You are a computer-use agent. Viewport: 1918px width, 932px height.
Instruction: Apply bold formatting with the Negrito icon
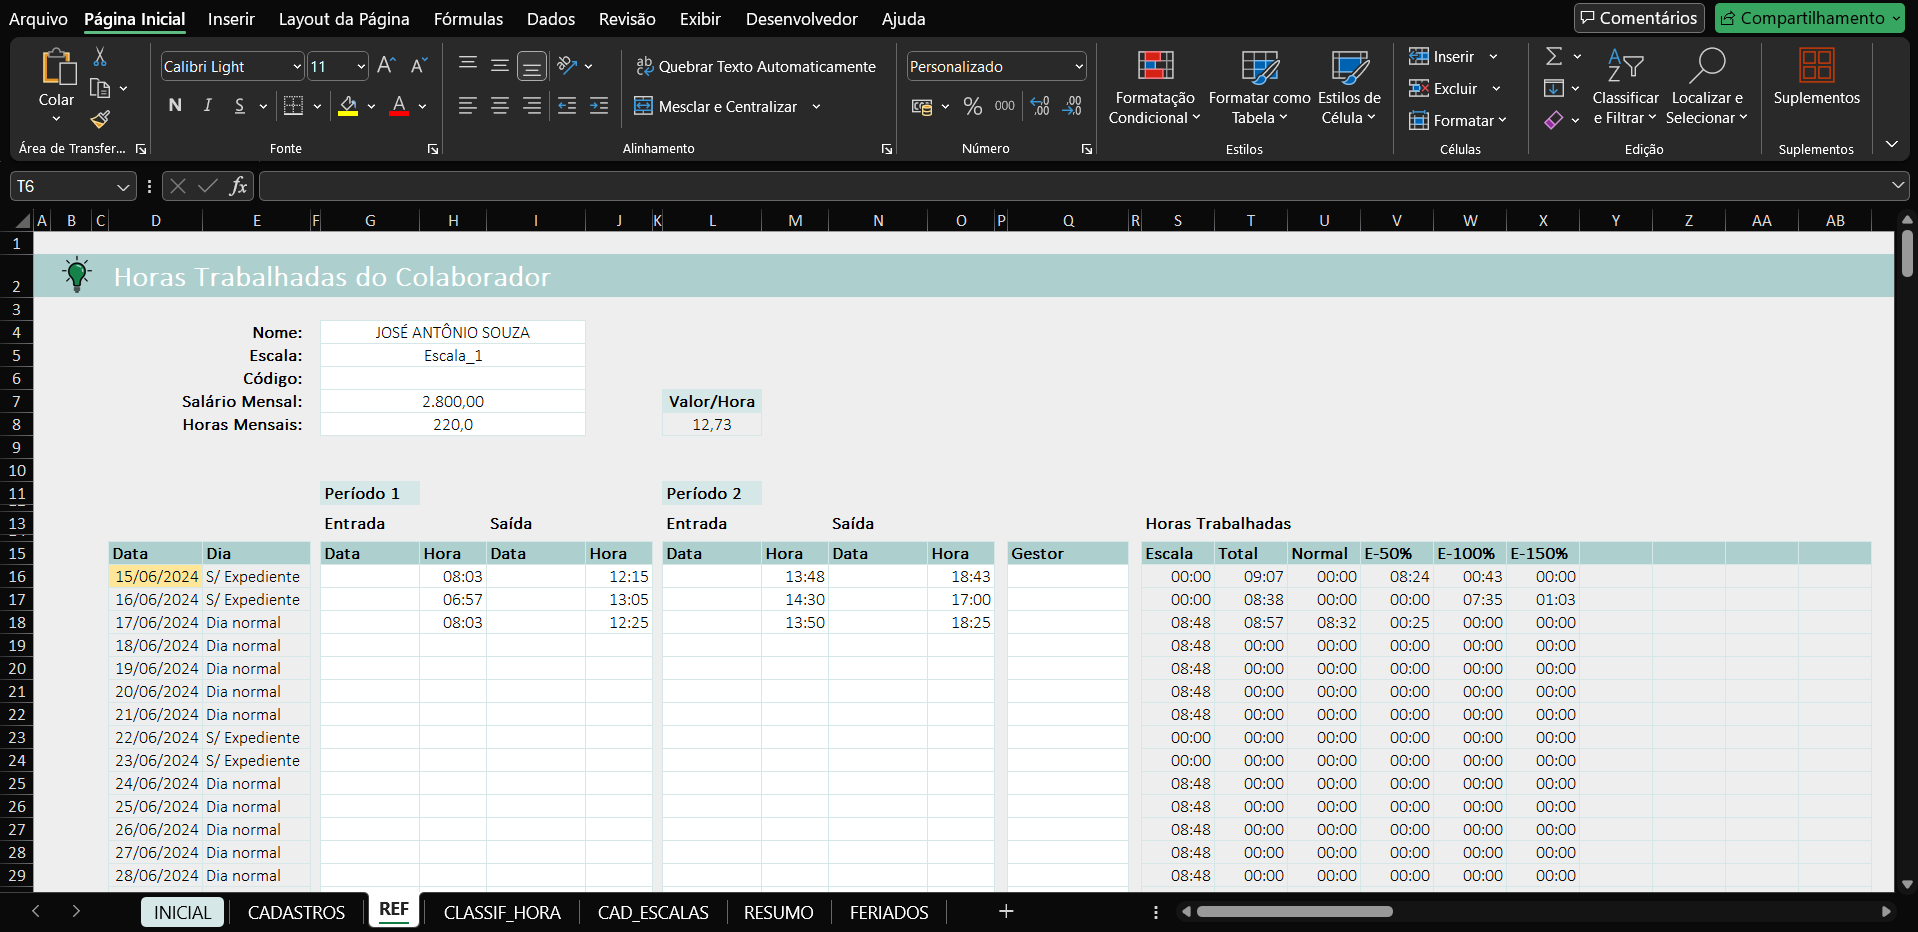pyautogui.click(x=175, y=105)
